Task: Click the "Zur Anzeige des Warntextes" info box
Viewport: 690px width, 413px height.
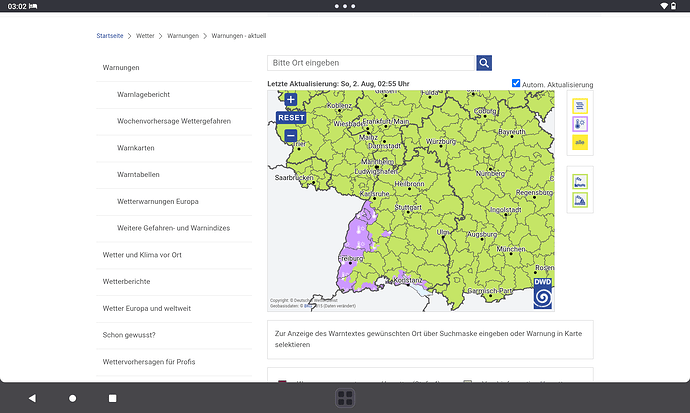Action: [430, 339]
